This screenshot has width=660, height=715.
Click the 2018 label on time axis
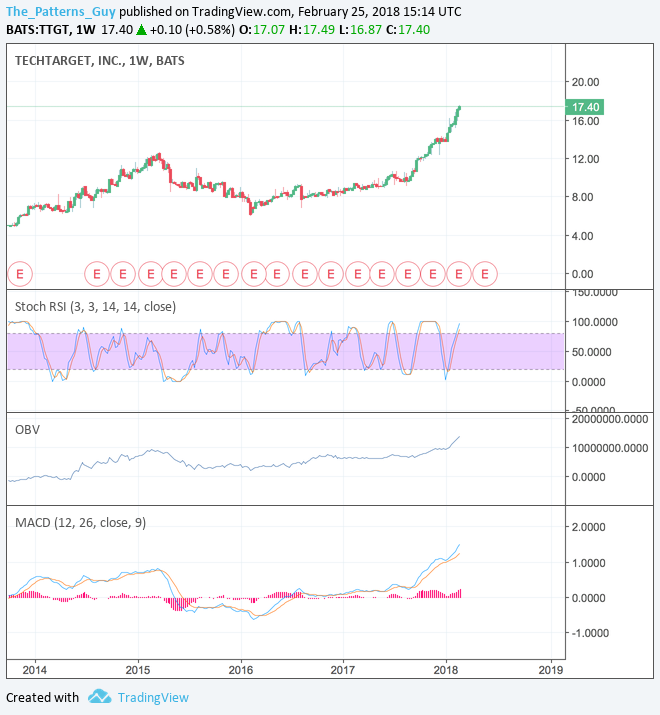446,670
